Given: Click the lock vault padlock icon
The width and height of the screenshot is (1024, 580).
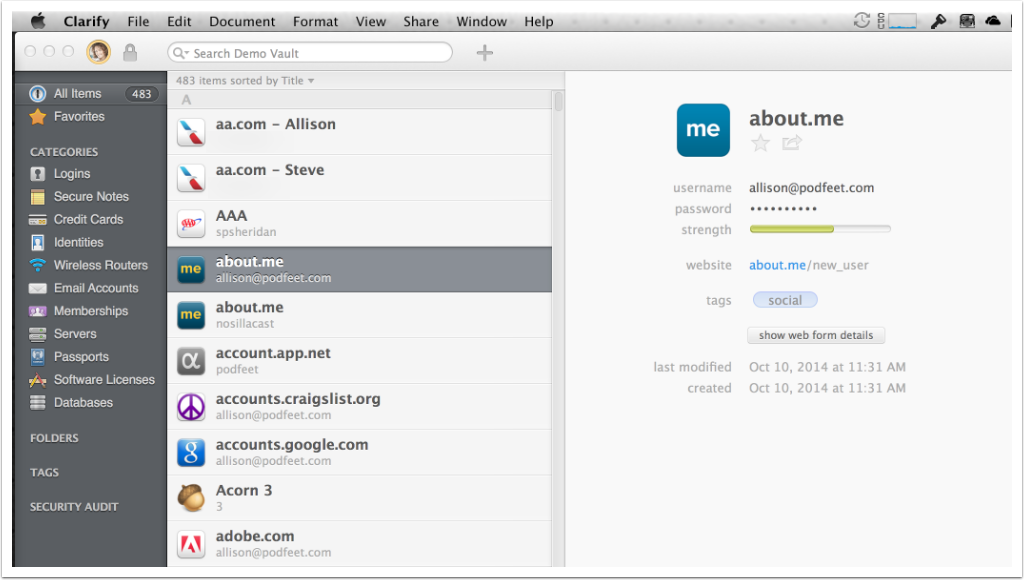Looking at the screenshot, I should 130,52.
